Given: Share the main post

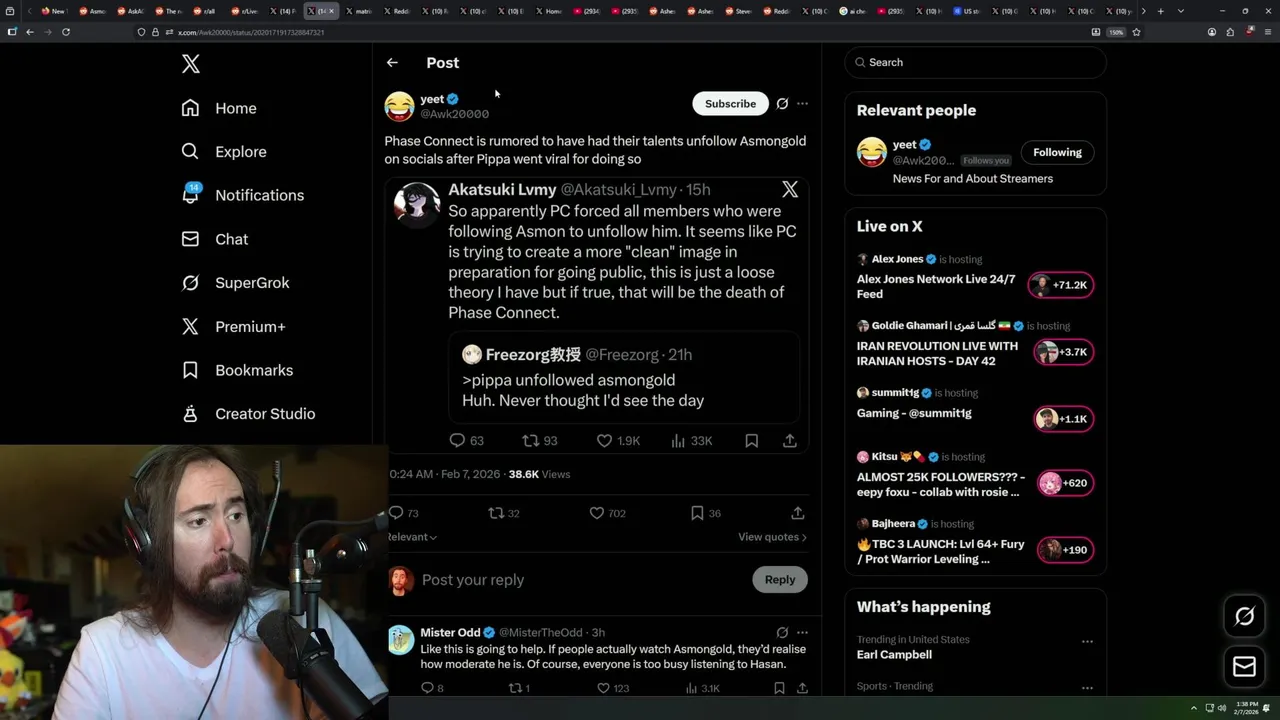Looking at the screenshot, I should (797, 513).
